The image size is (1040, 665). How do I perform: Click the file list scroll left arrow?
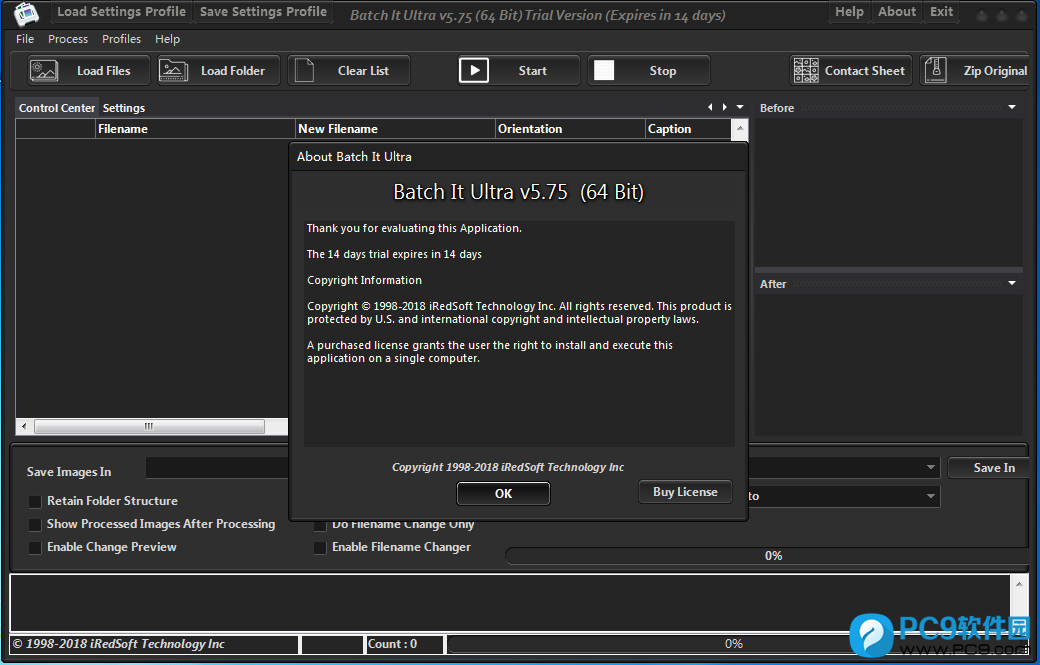tap(25, 426)
